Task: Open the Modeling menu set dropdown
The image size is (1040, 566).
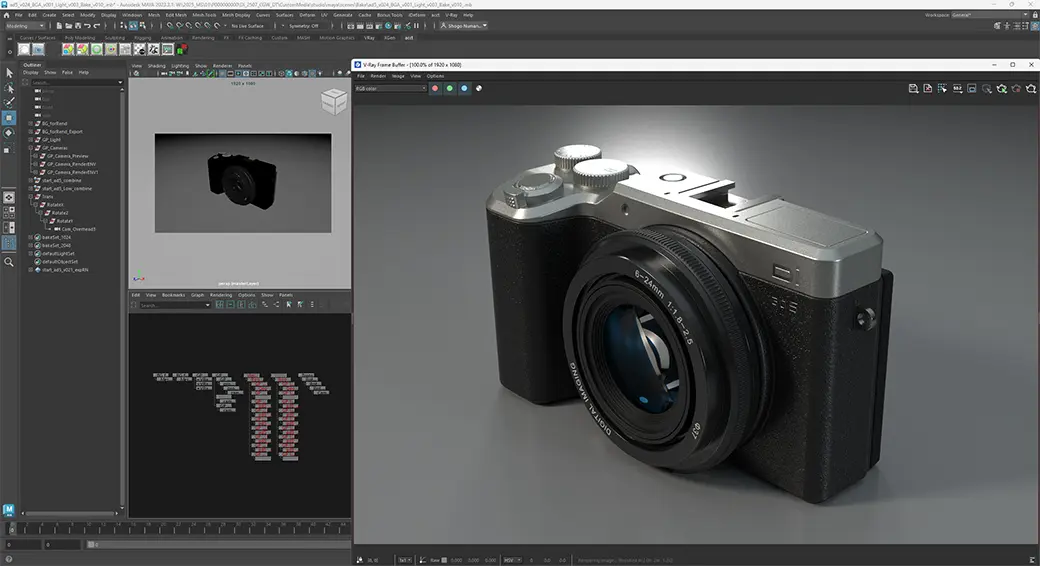Action: click(x=25, y=26)
